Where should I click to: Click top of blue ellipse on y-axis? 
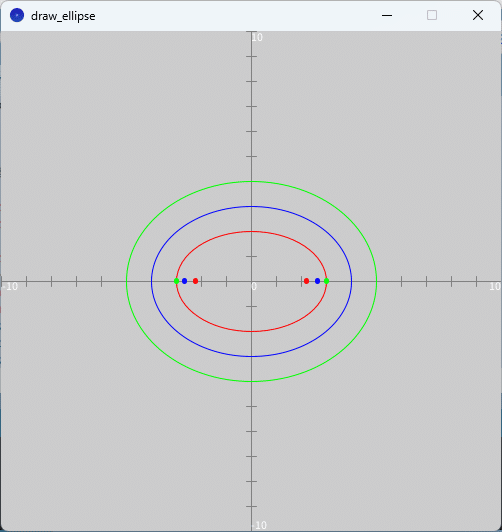pos(251,206)
